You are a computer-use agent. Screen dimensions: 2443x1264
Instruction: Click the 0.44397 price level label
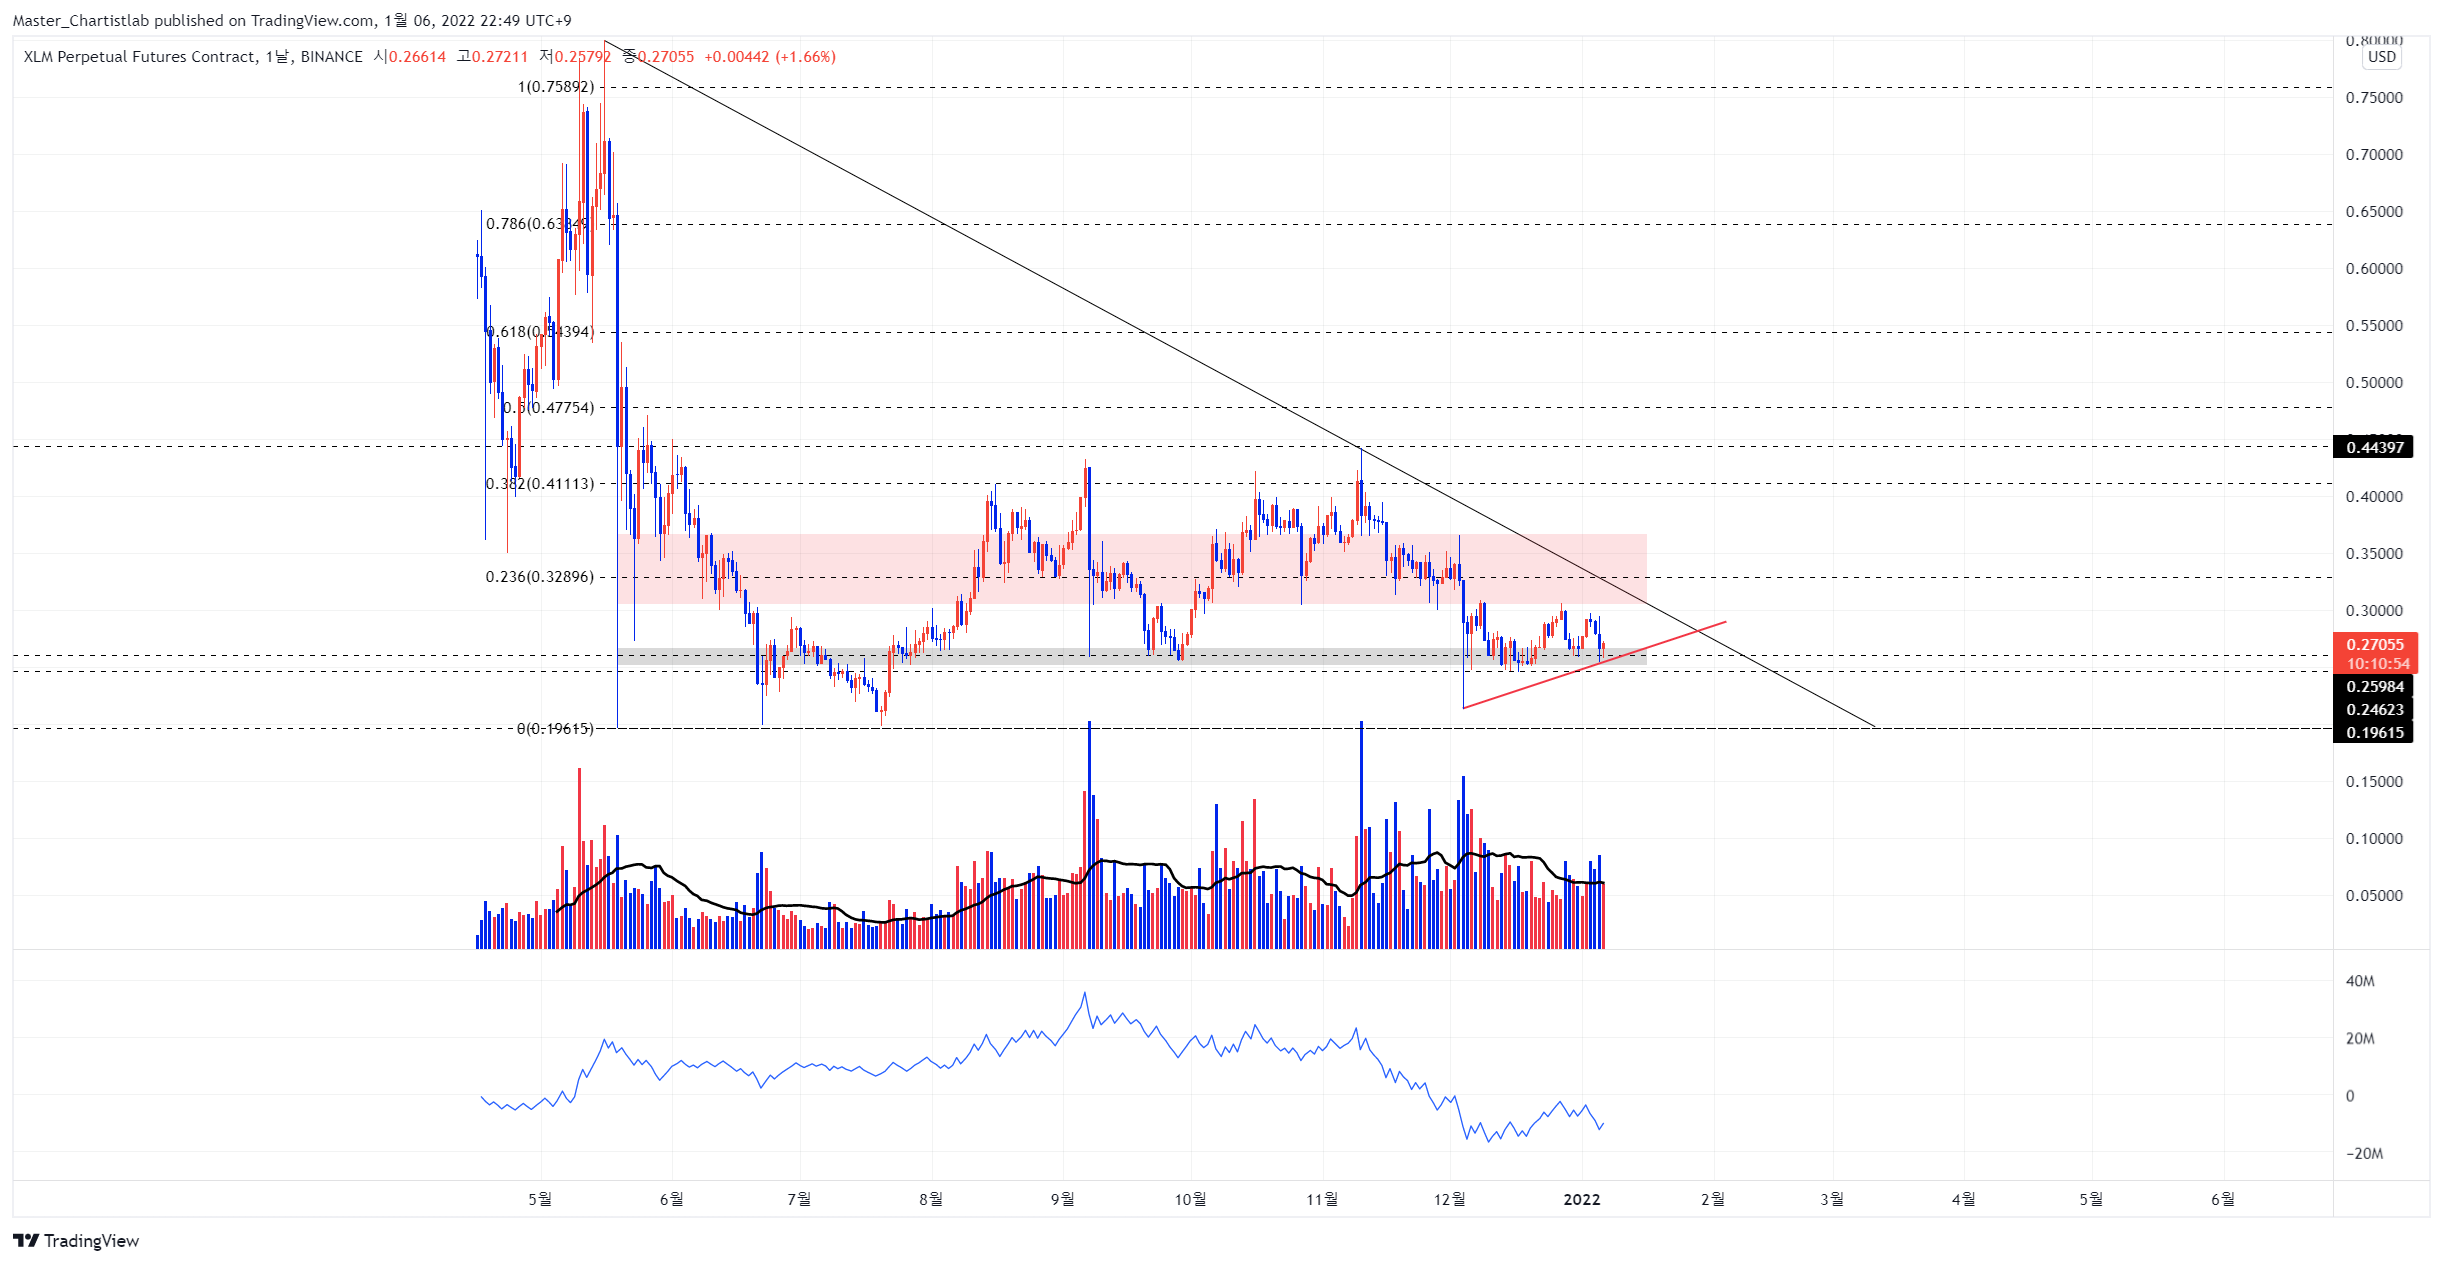tap(2373, 447)
